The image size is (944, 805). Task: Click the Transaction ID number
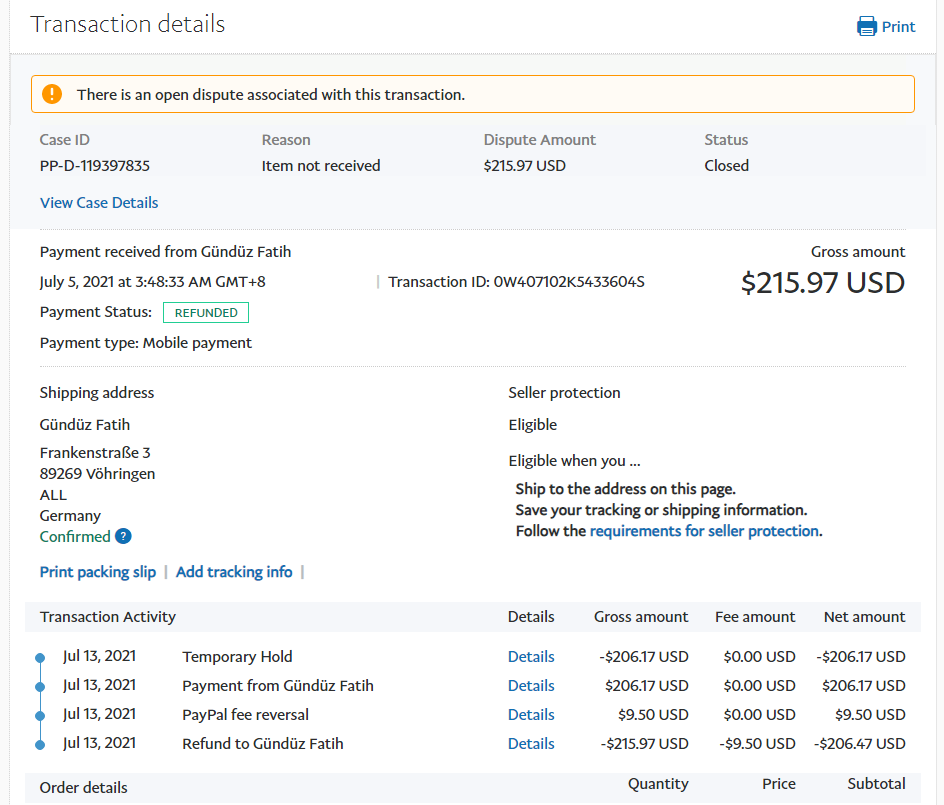(x=569, y=282)
